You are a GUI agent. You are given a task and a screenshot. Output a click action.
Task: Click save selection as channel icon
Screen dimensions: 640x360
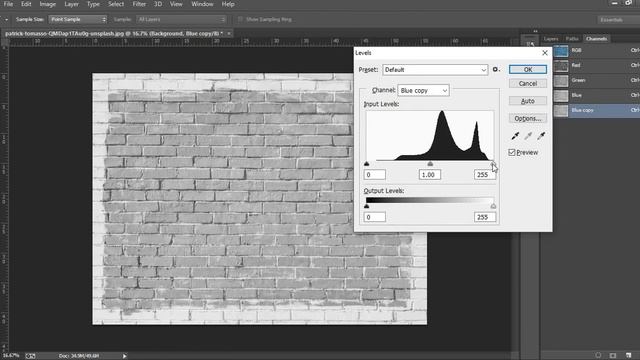(x=613, y=356)
